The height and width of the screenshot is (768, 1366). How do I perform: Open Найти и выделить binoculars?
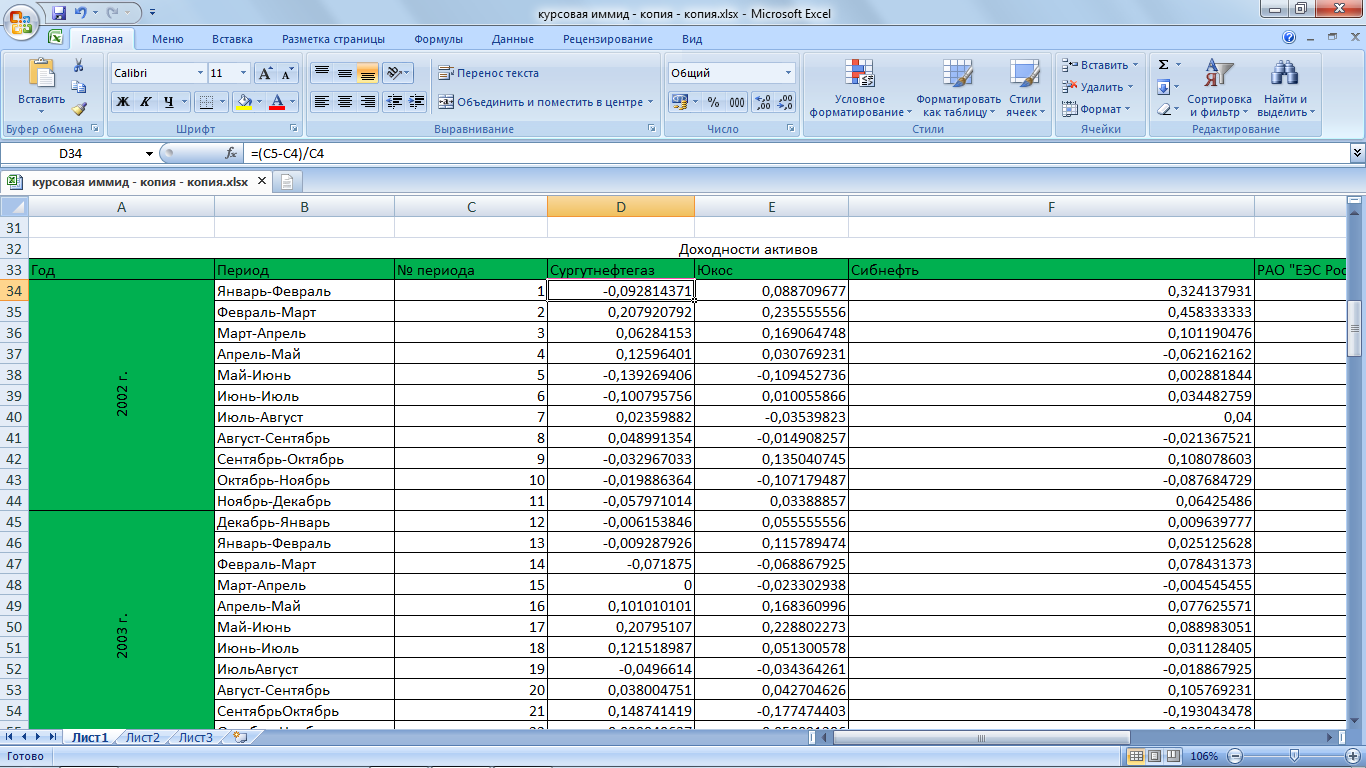[x=1285, y=88]
